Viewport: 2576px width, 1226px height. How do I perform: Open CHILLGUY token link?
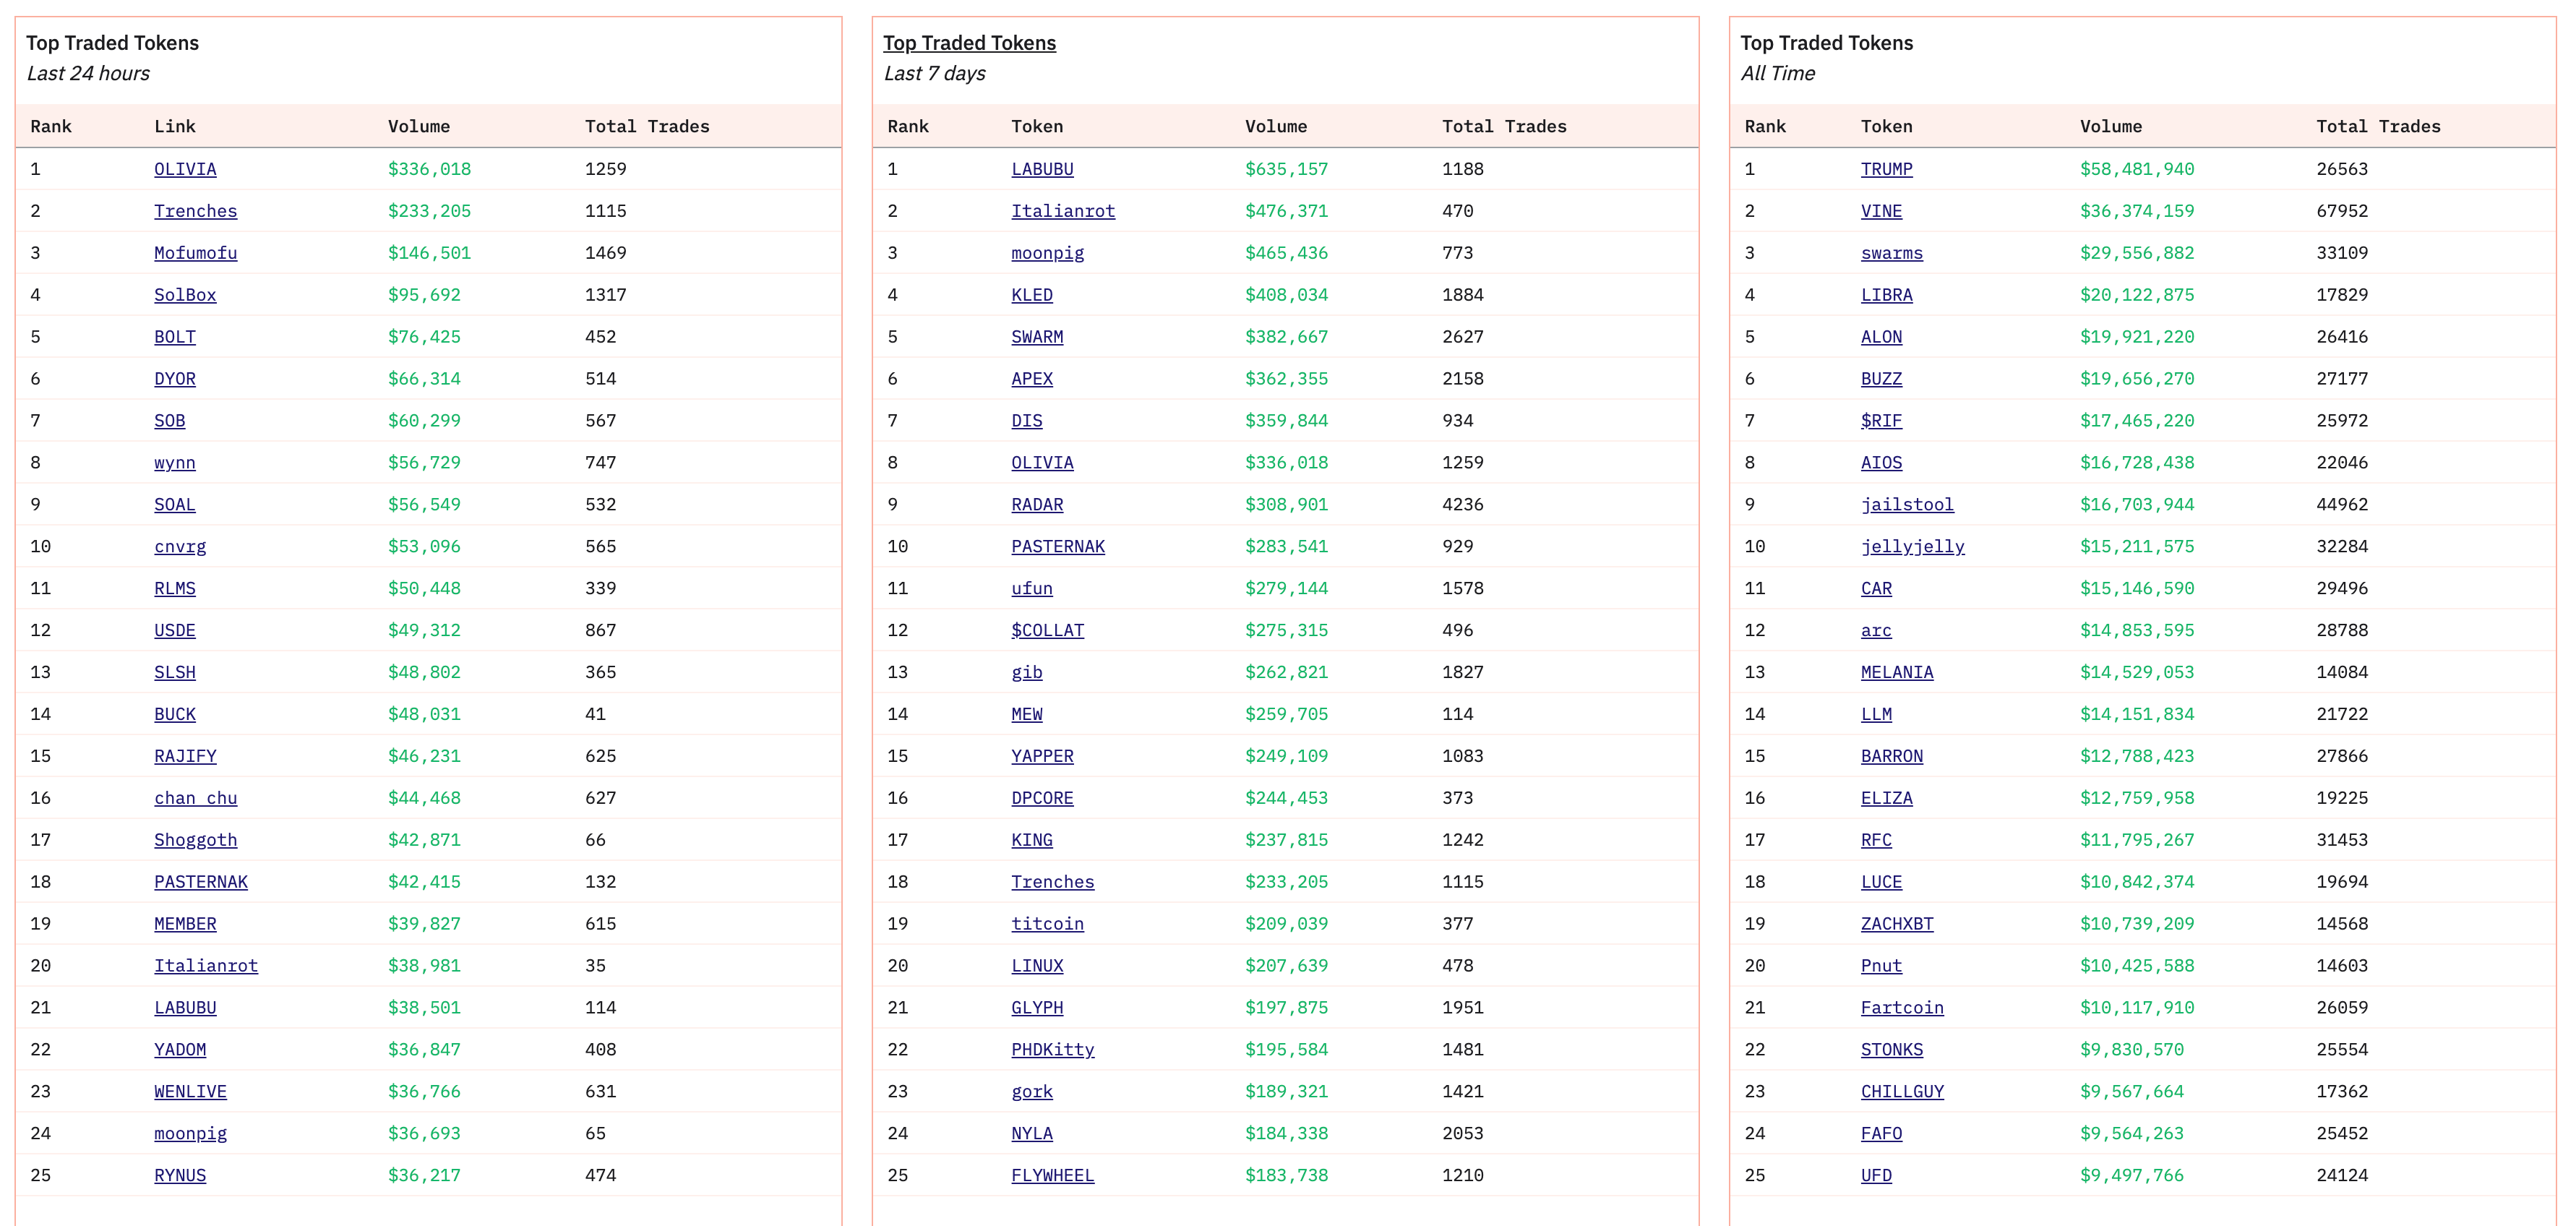(x=1901, y=1091)
